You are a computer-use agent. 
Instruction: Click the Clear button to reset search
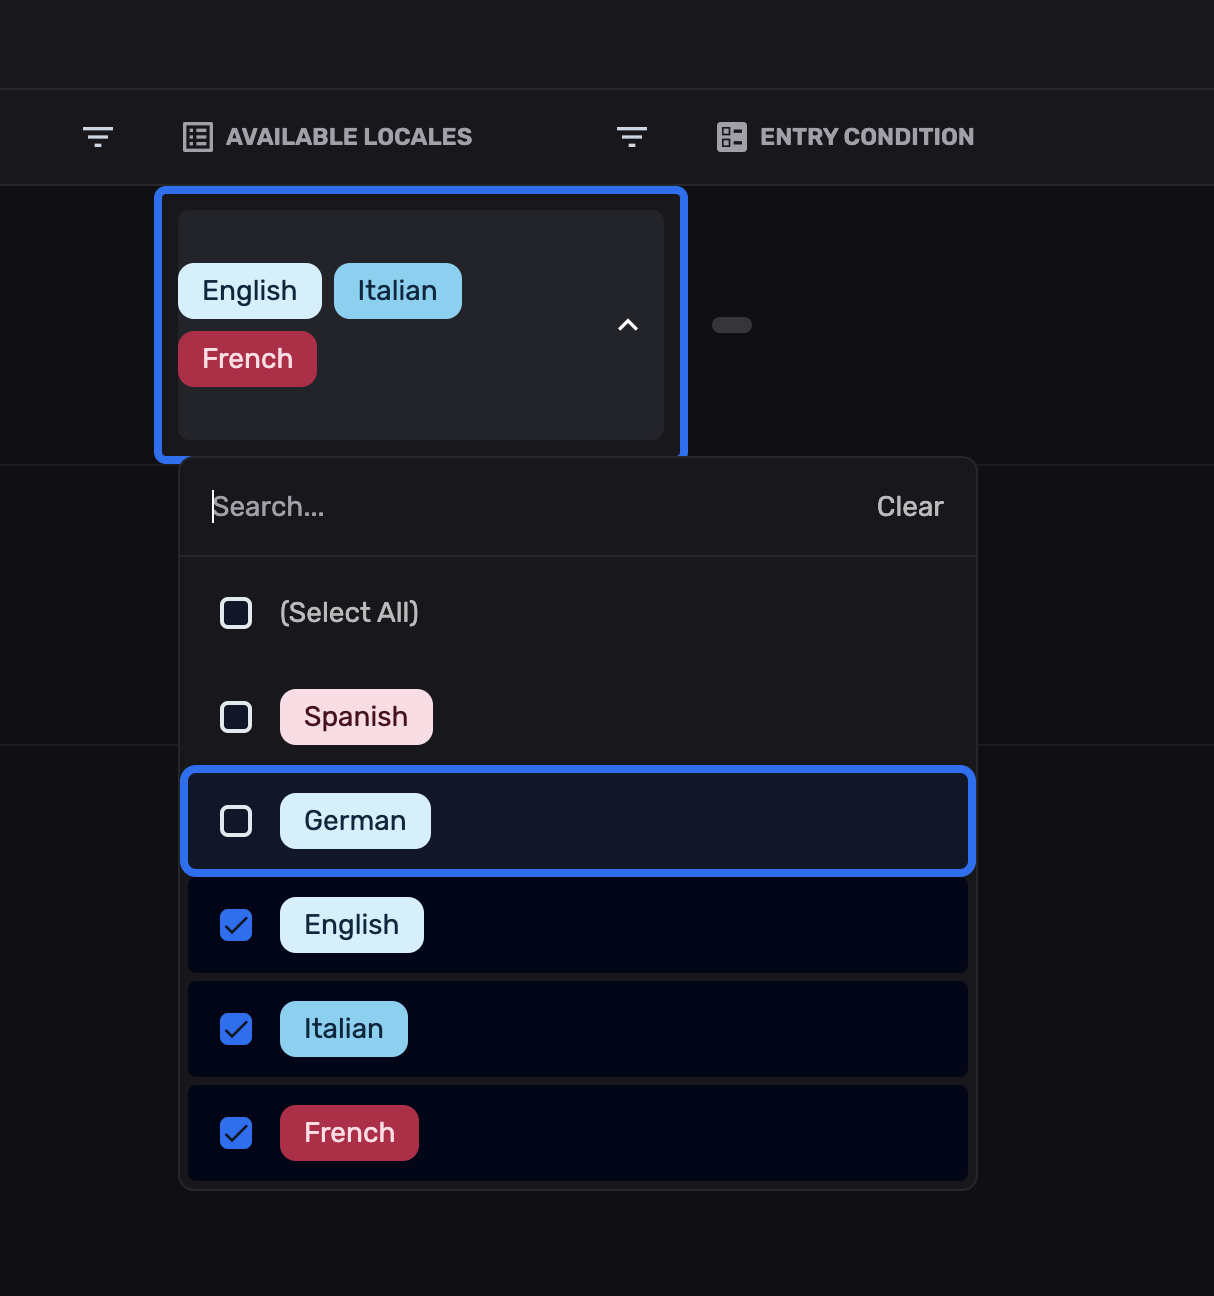[909, 506]
